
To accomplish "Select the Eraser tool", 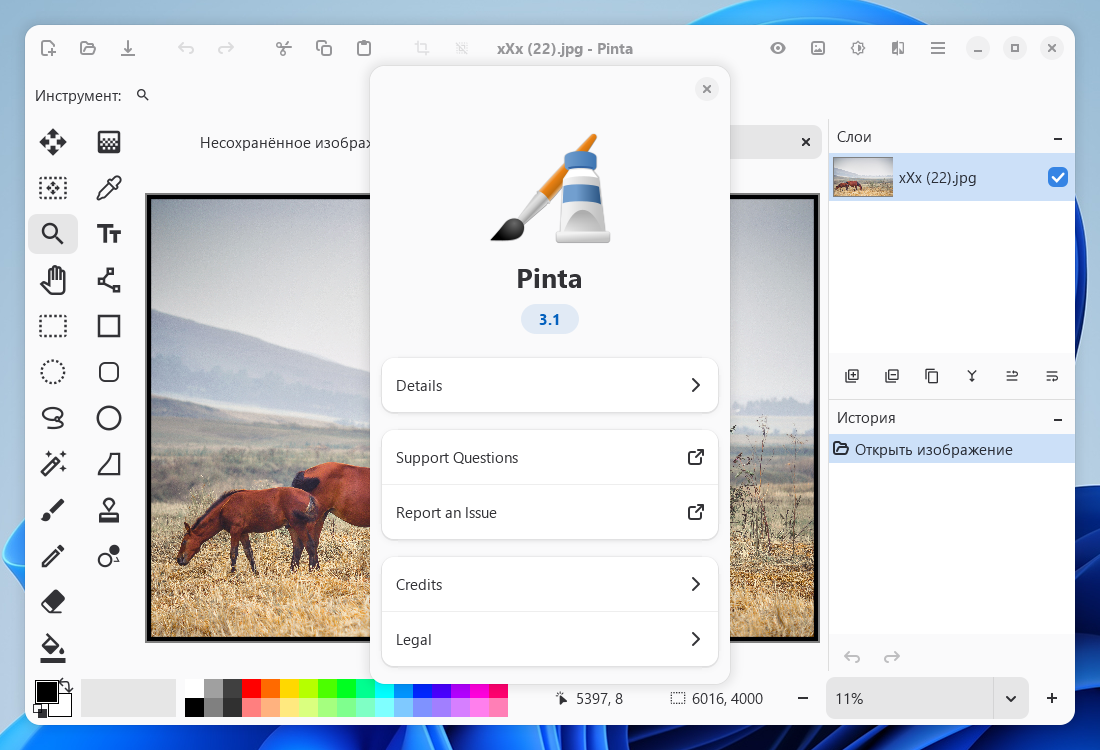I will 53,602.
